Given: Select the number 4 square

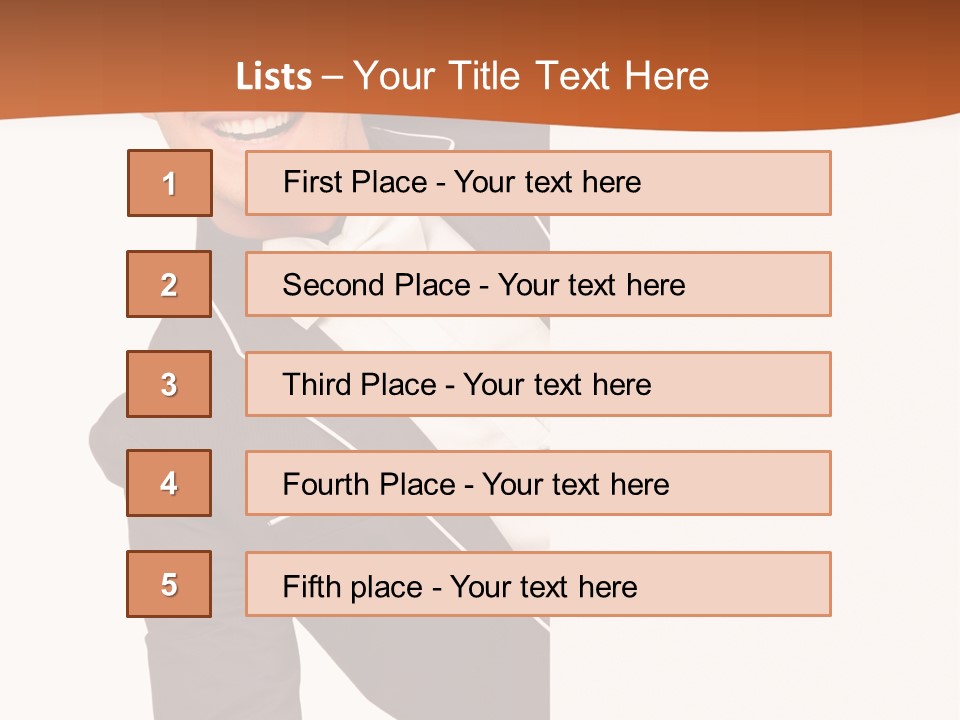Looking at the screenshot, I should point(169,483).
